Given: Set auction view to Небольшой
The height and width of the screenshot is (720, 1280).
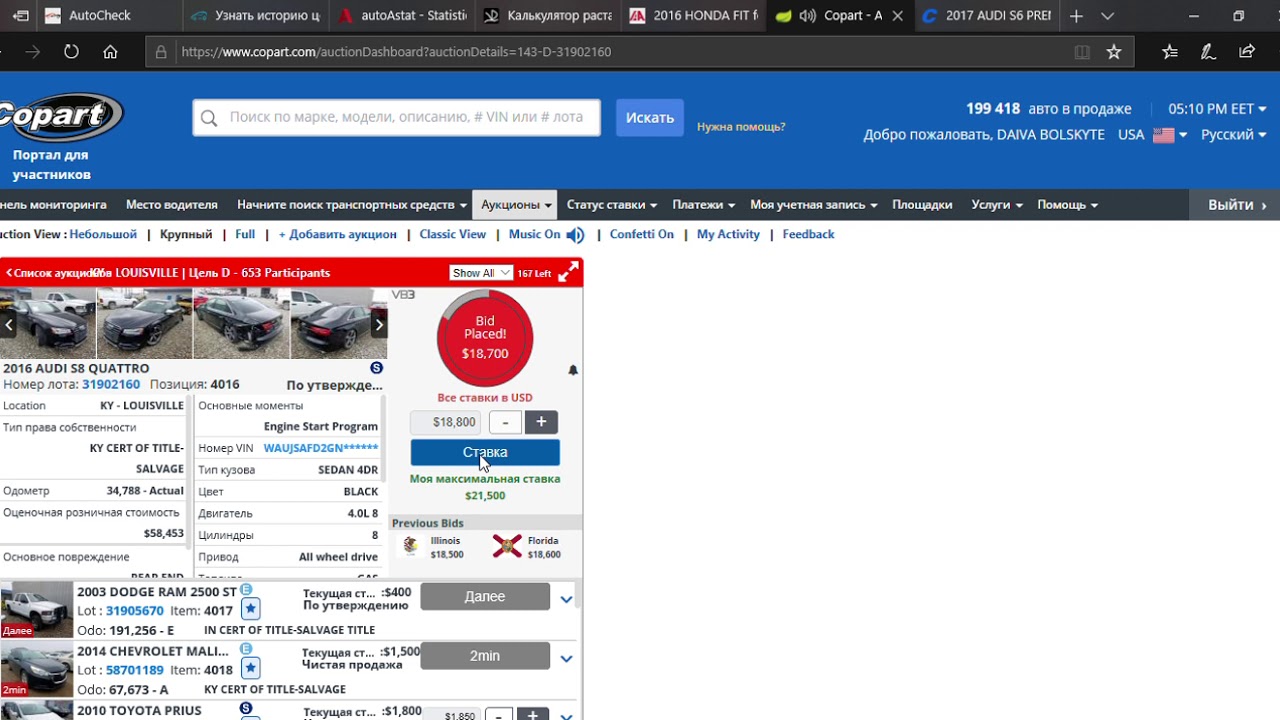Looking at the screenshot, I should (103, 235).
